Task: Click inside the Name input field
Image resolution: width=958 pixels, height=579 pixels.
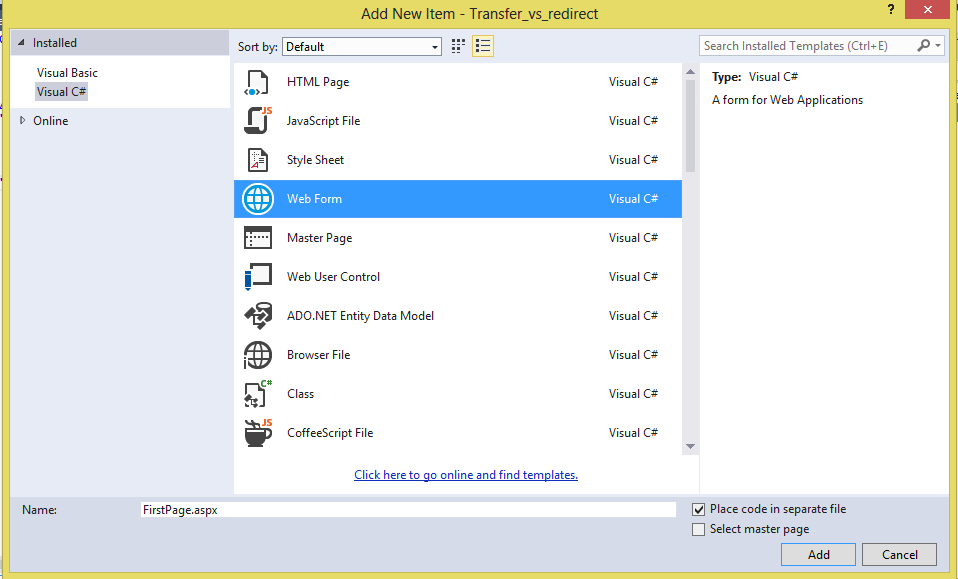Action: (400, 509)
